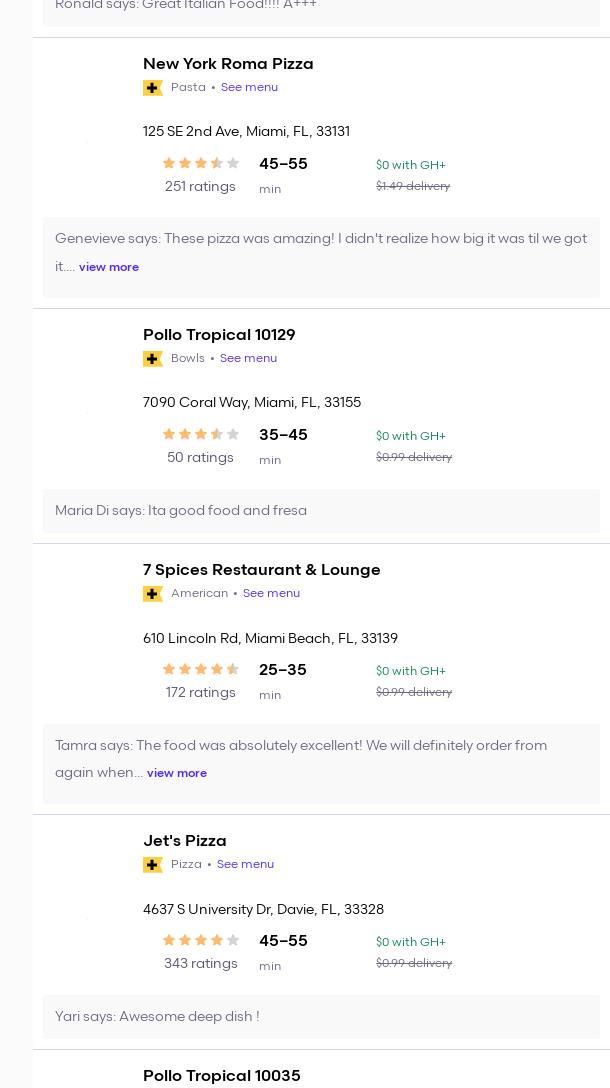Open the Jet's Pizza restaurant title
Viewport: 610px width, 1088px height.
(x=185, y=841)
